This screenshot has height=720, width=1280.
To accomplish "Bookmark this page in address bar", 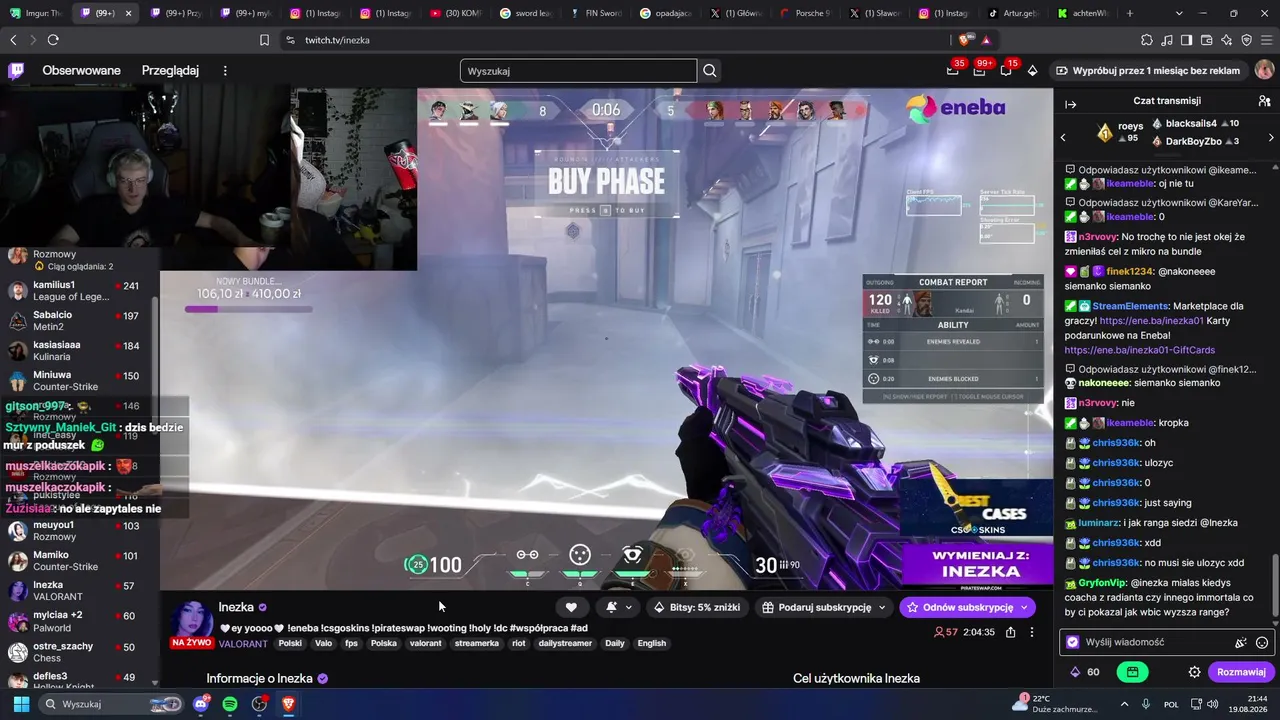I will 264,40.
